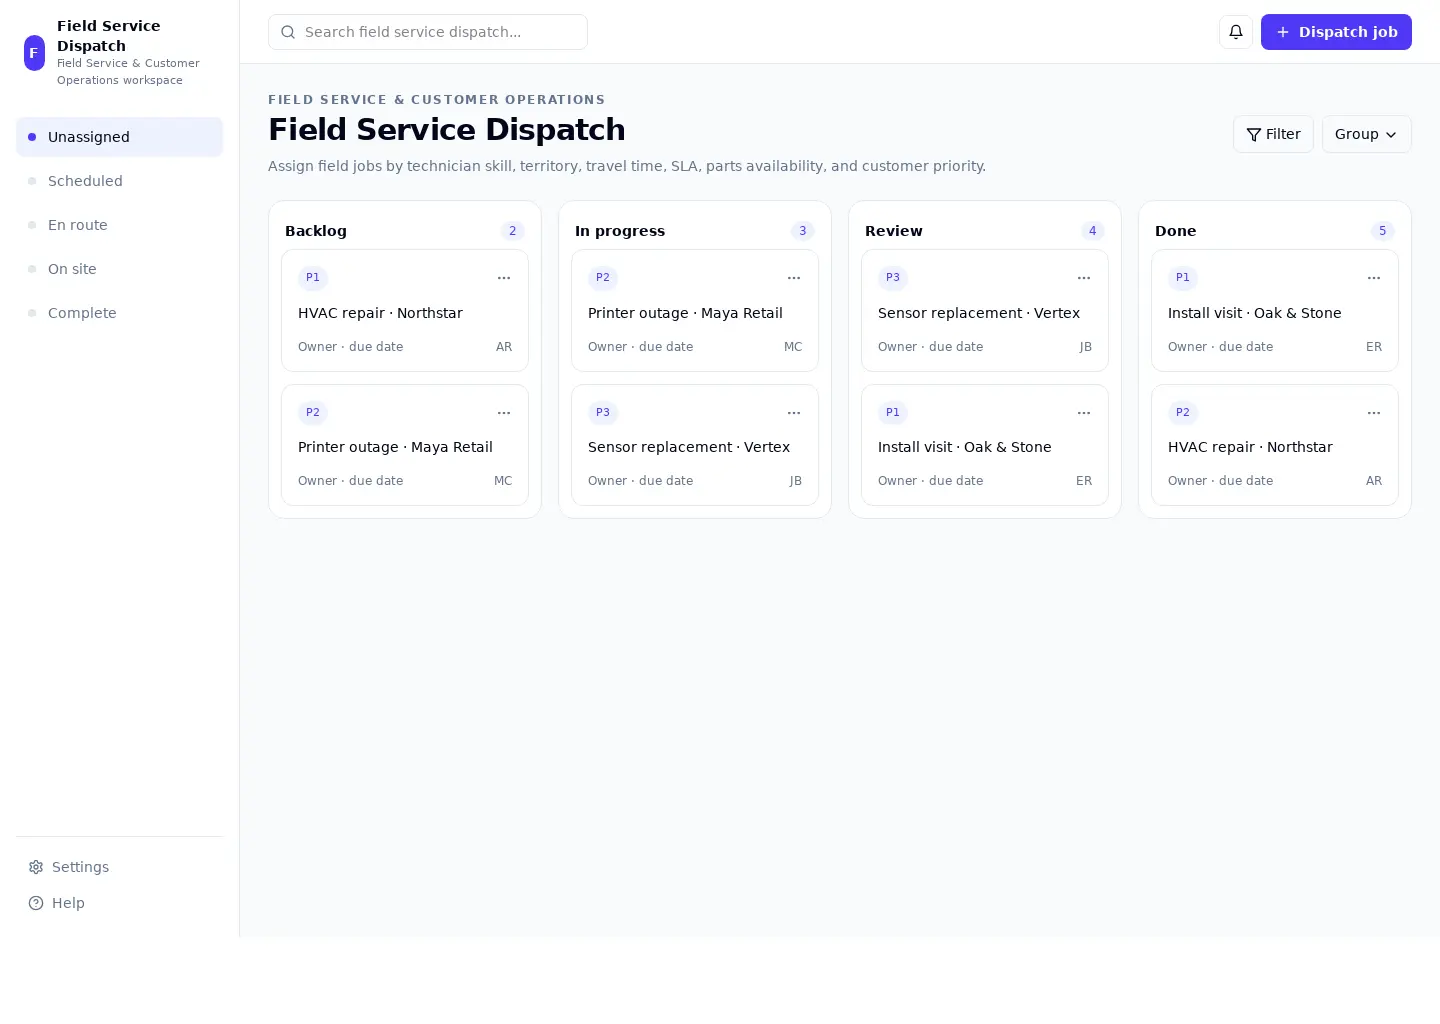Image resolution: width=1440 pixels, height=1024 pixels.
Task: Click the funnel icon in the Filter button
Action: click(x=1254, y=134)
